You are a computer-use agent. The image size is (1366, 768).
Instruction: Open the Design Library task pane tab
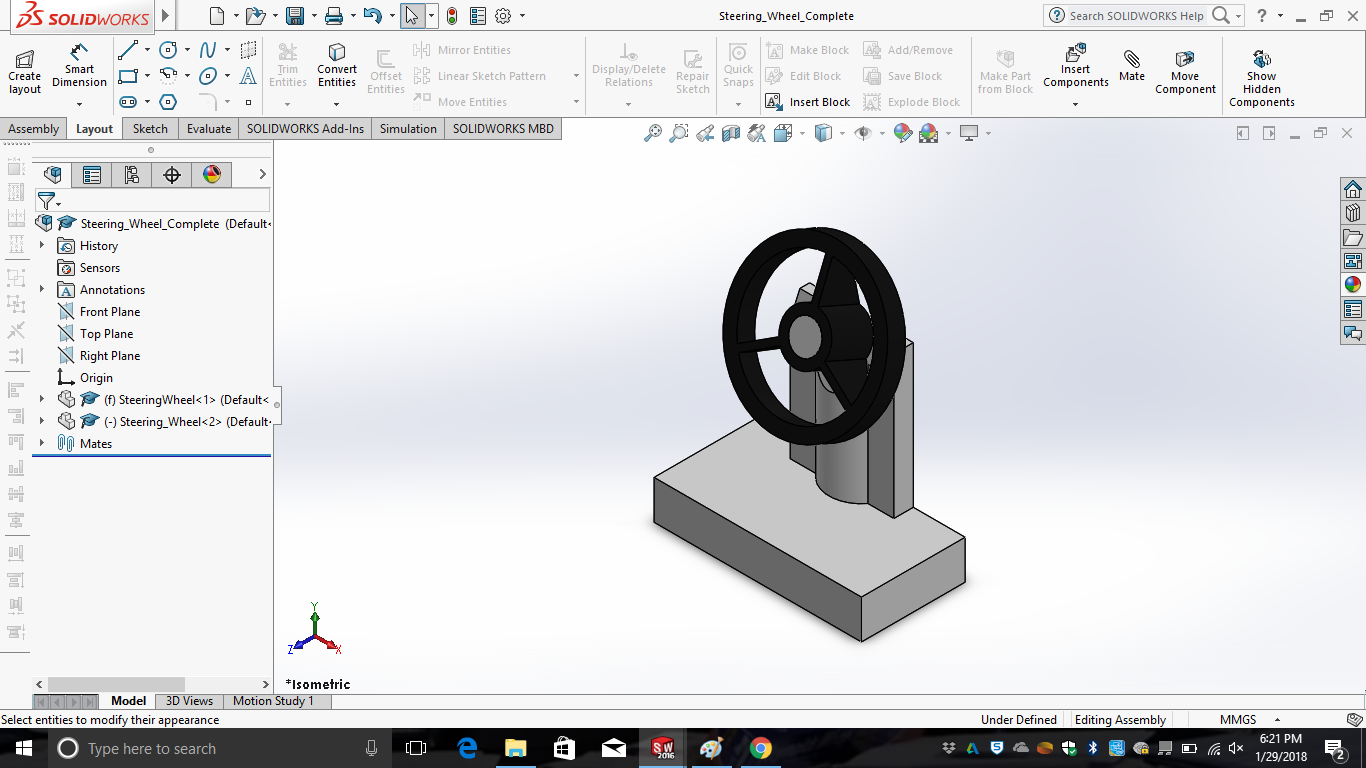(x=1353, y=213)
